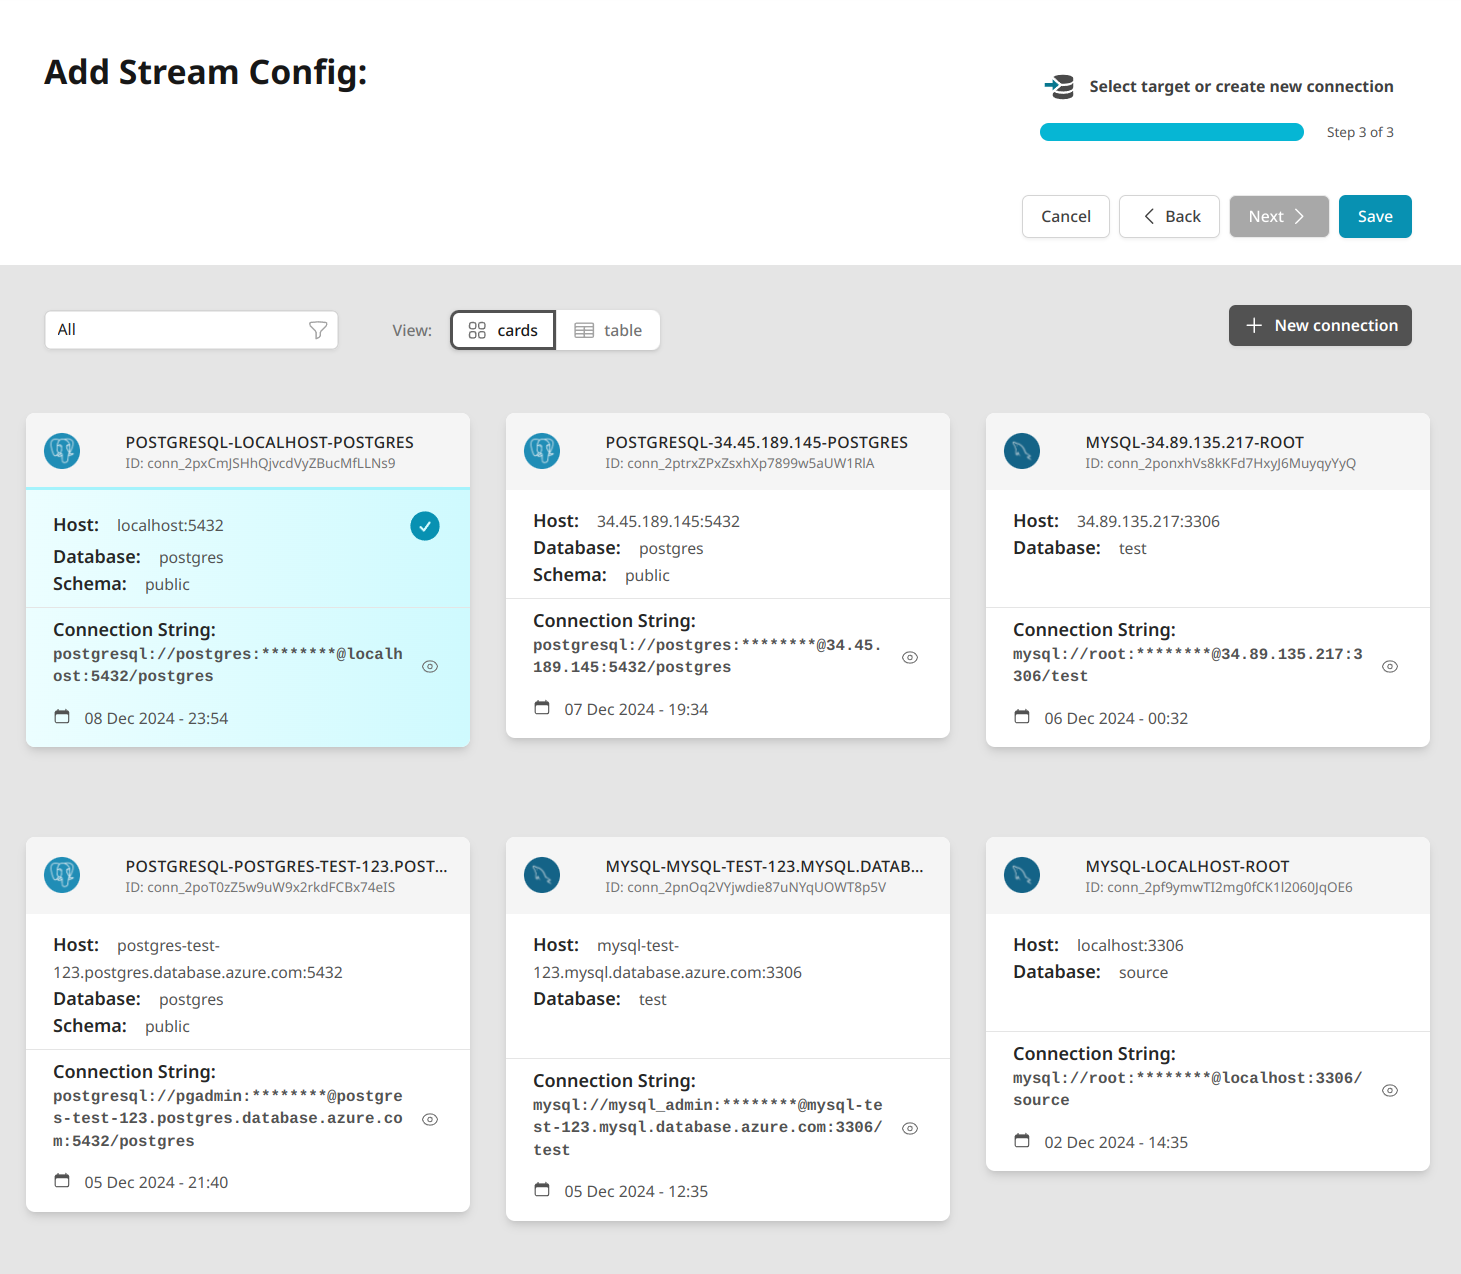Save the stream config
Image resolution: width=1461 pixels, height=1274 pixels.
point(1375,216)
